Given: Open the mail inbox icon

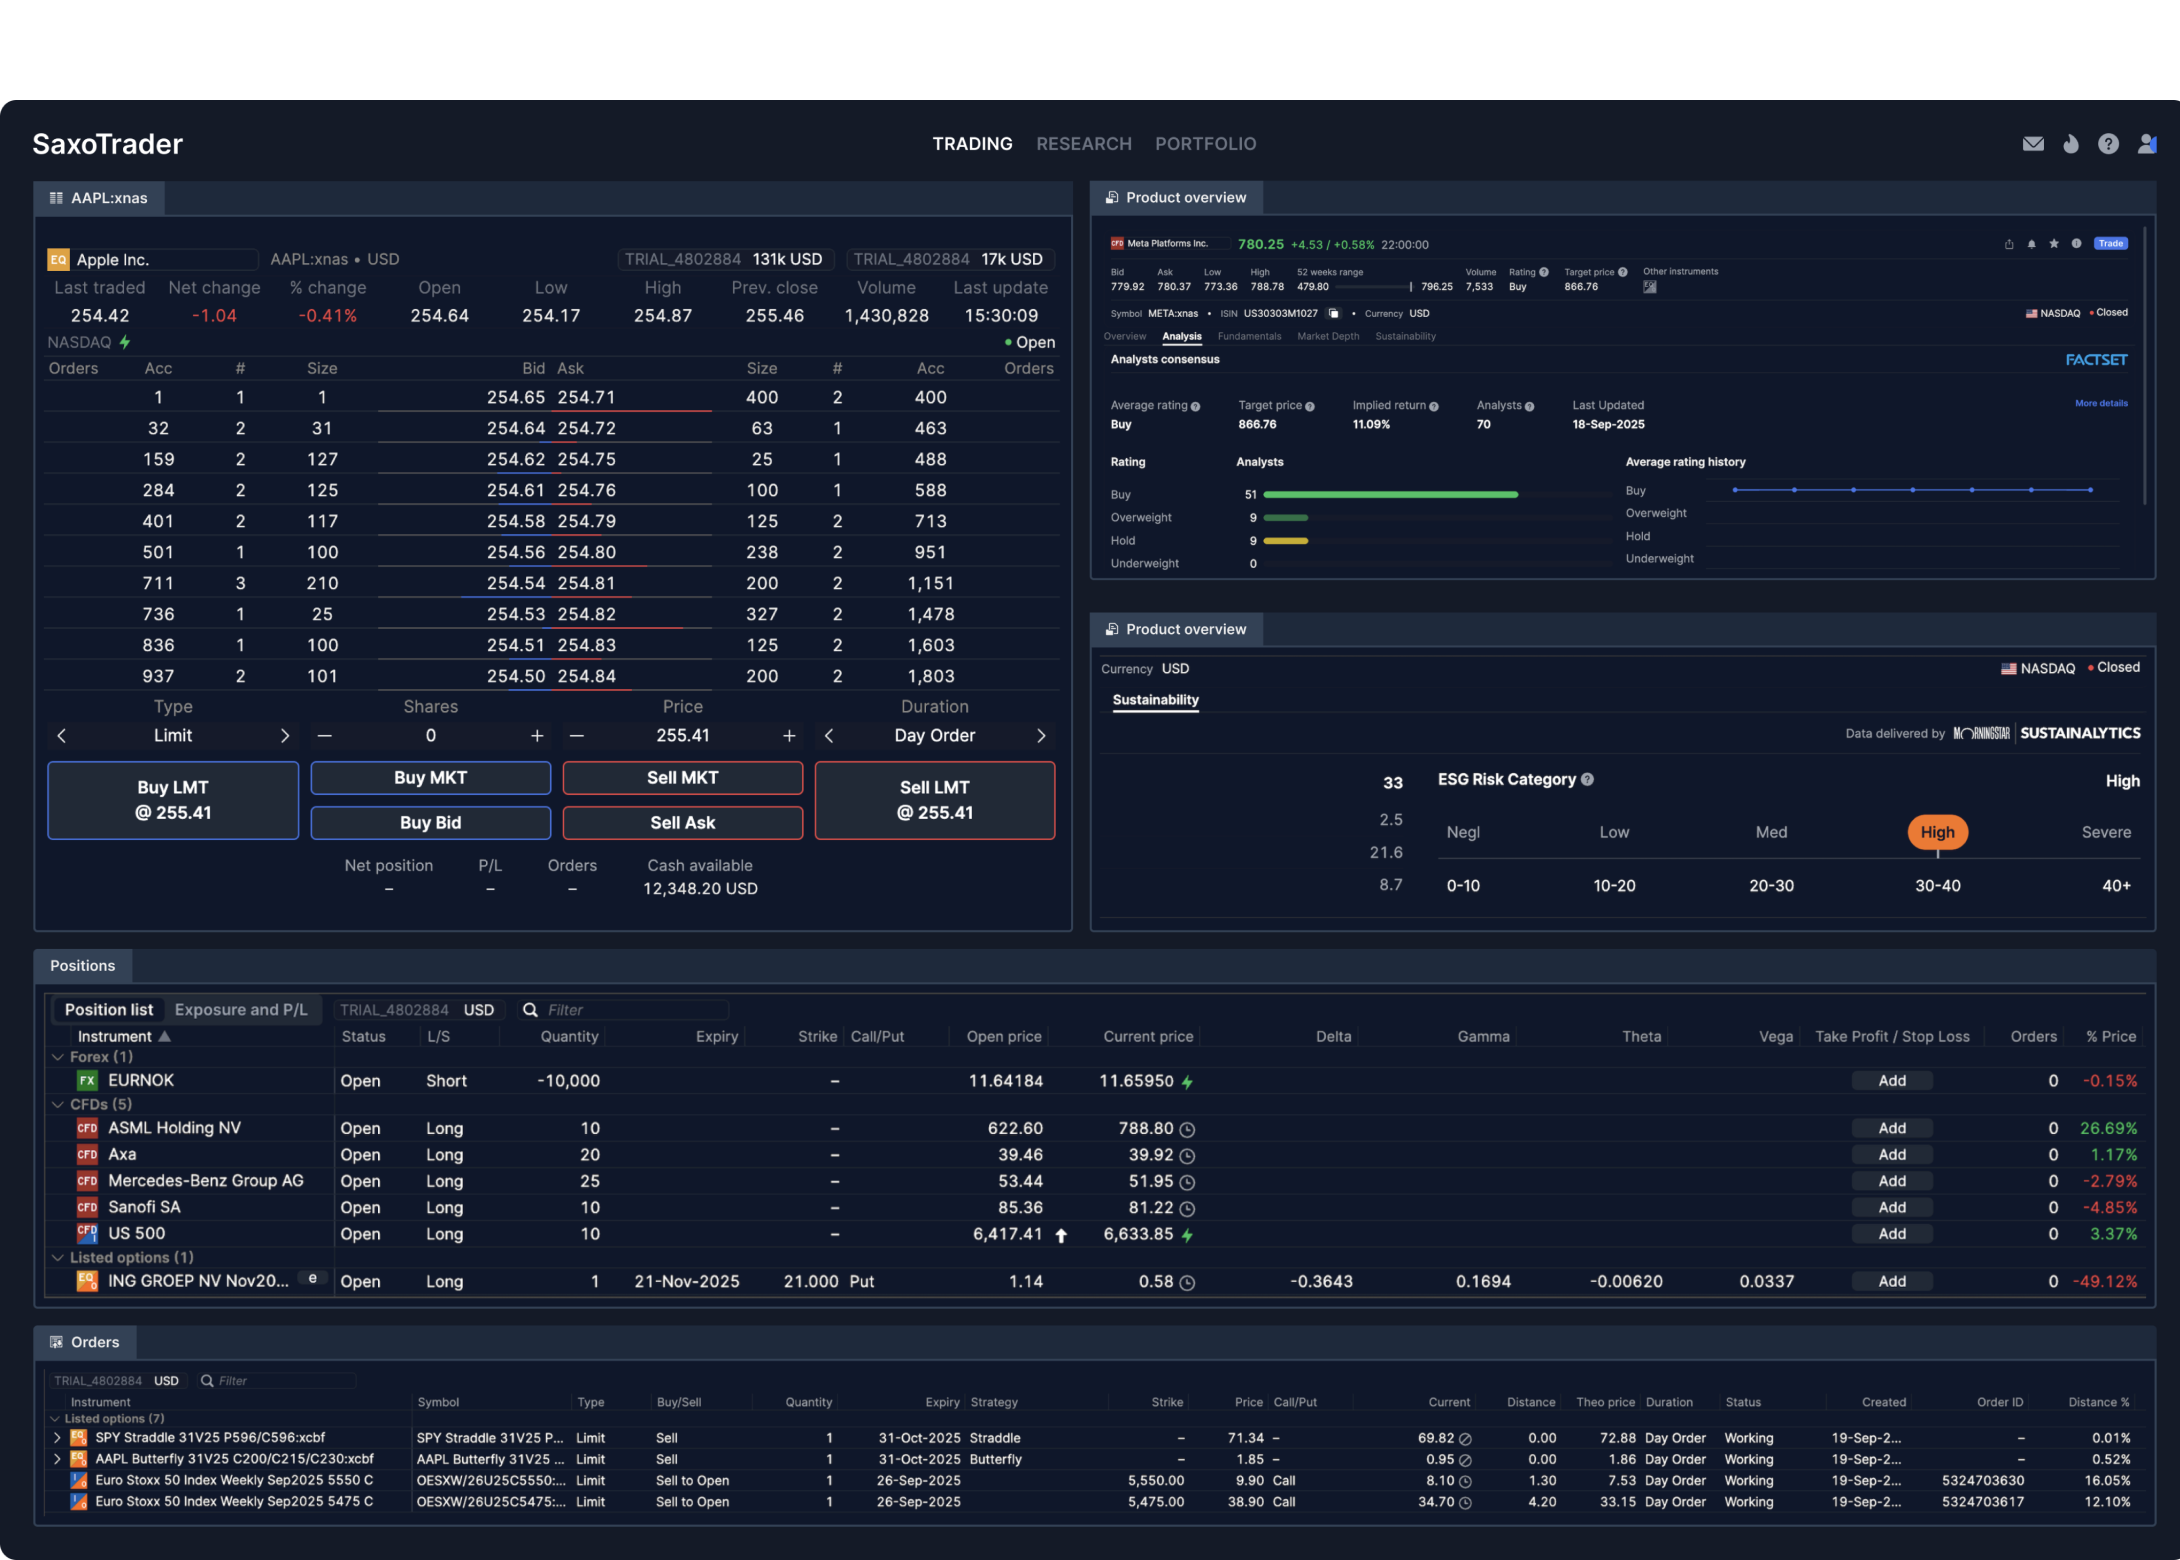Looking at the screenshot, I should (2033, 144).
